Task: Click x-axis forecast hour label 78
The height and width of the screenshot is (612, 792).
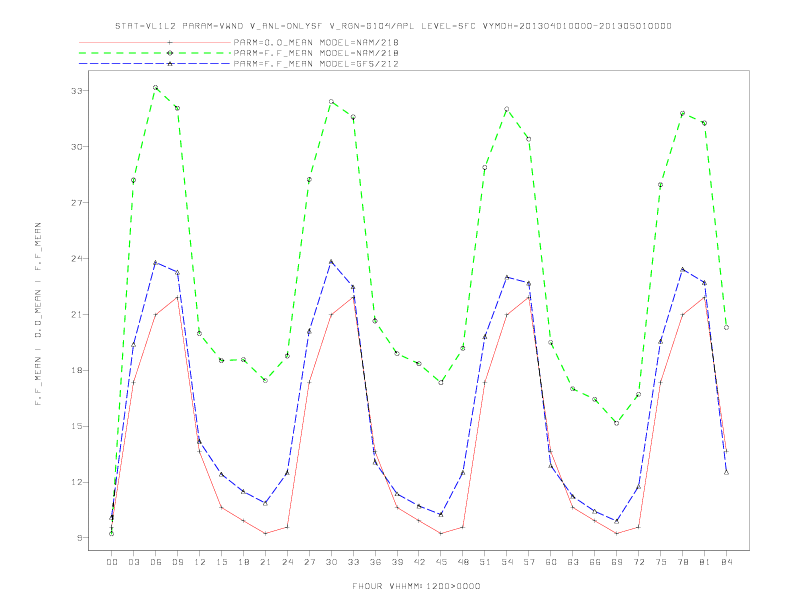Action: [x=682, y=562]
